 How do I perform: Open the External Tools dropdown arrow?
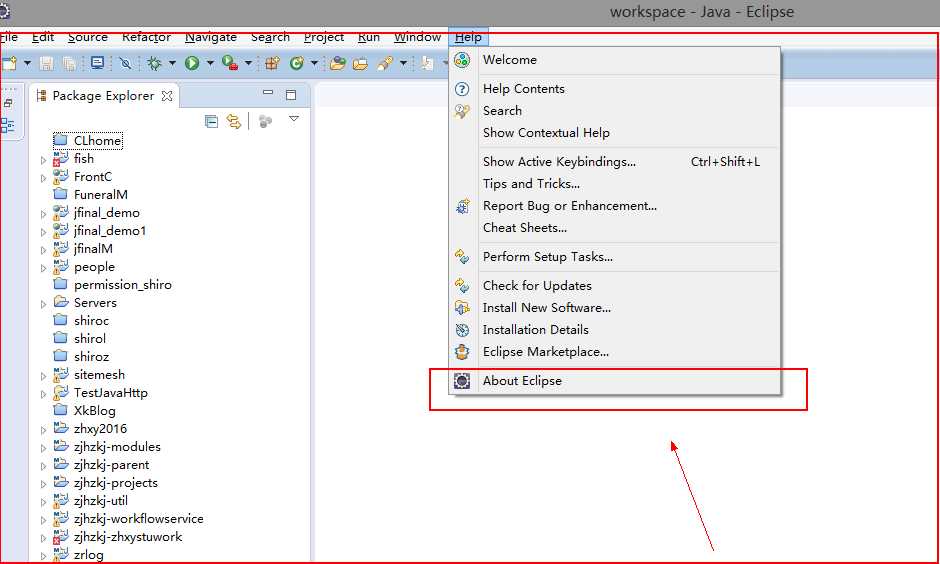point(248,63)
